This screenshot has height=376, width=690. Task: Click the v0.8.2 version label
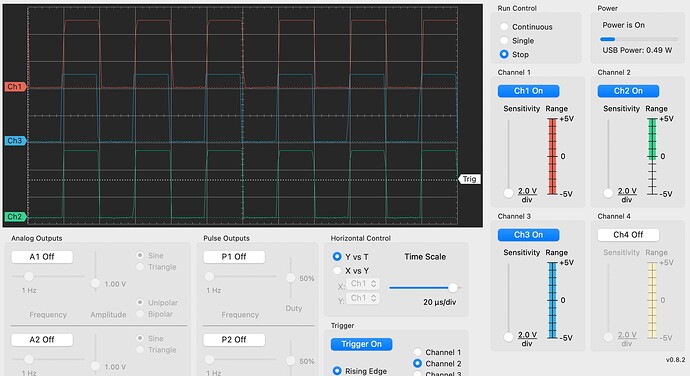pyautogui.click(x=675, y=360)
